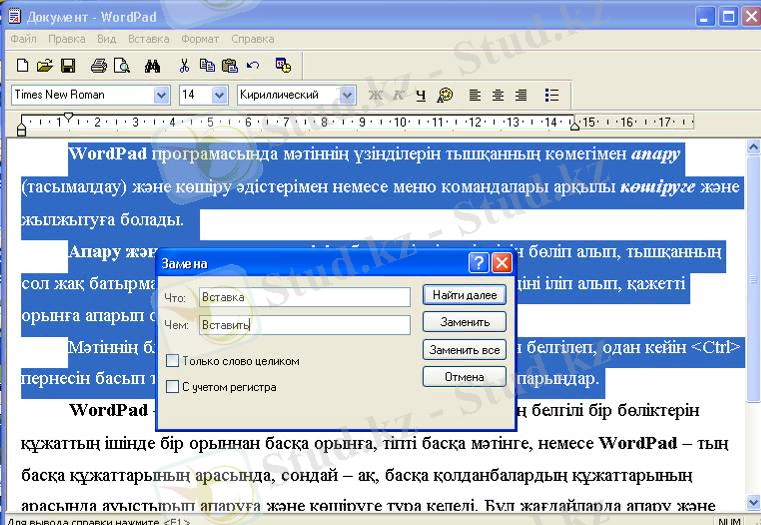Click the 'Найти далее' button

pos(463,295)
